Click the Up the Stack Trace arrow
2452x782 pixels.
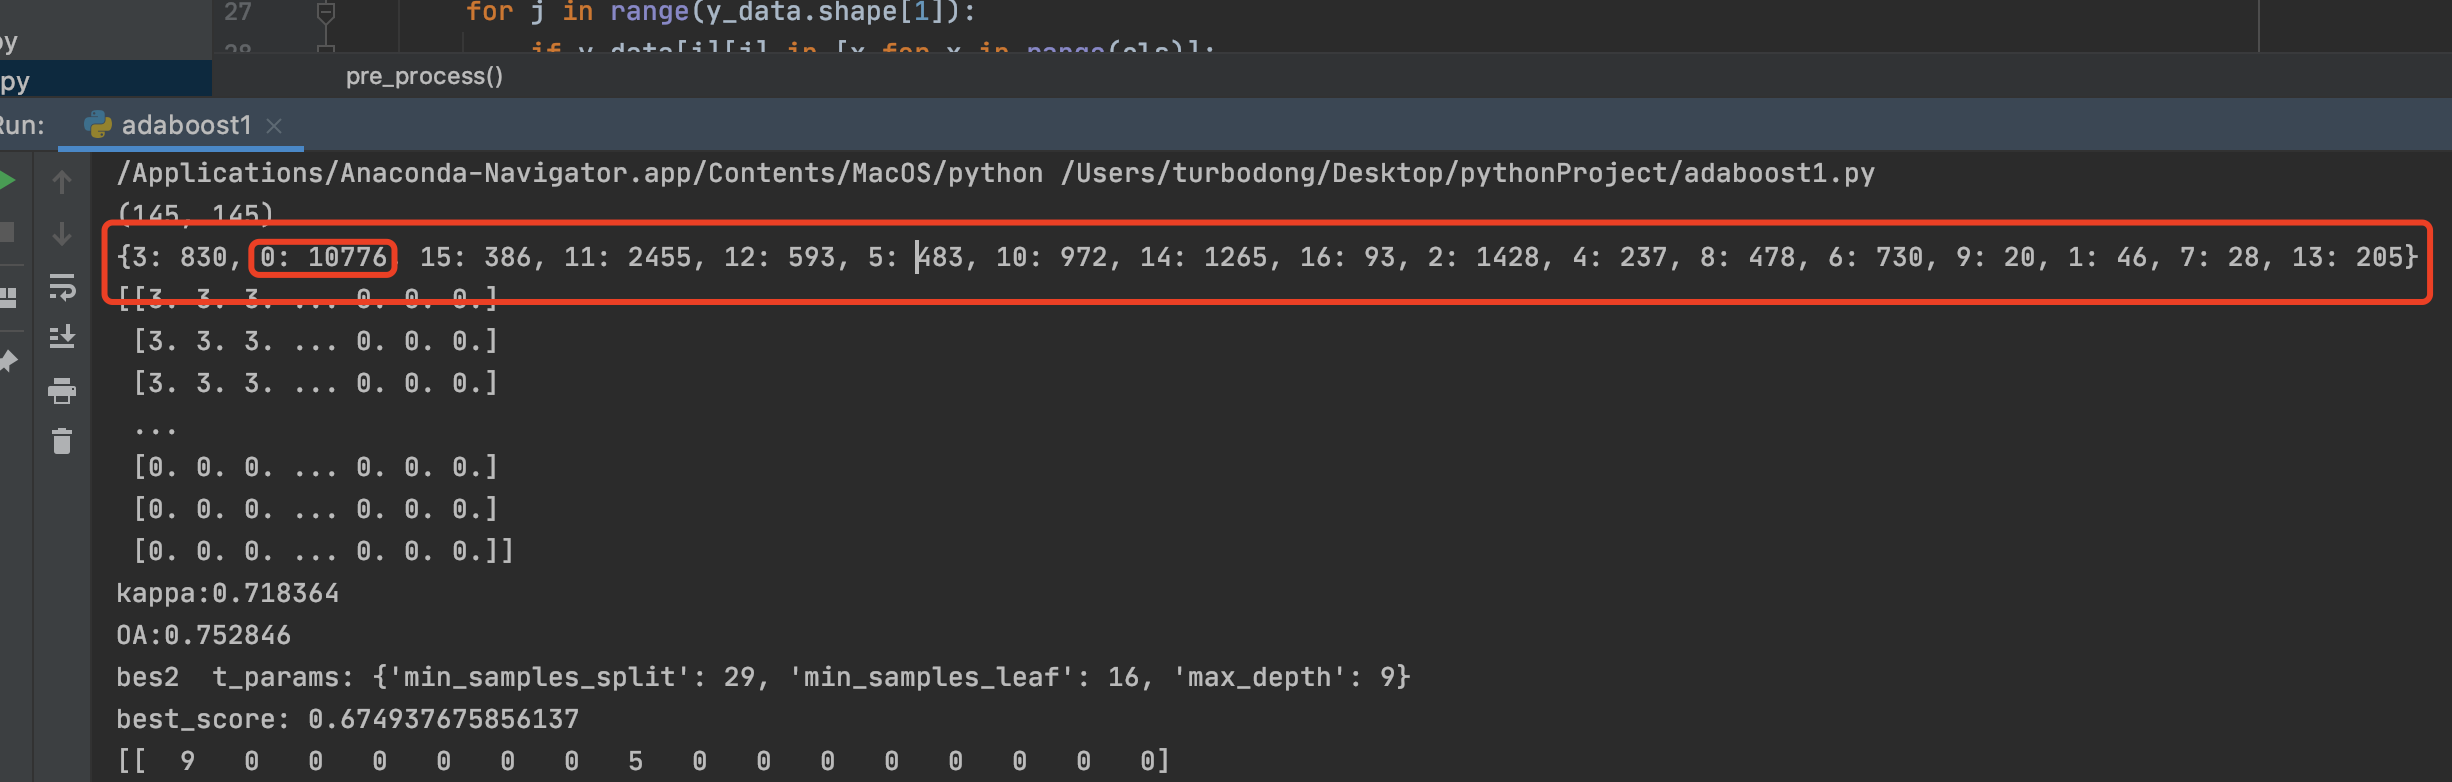(x=62, y=182)
